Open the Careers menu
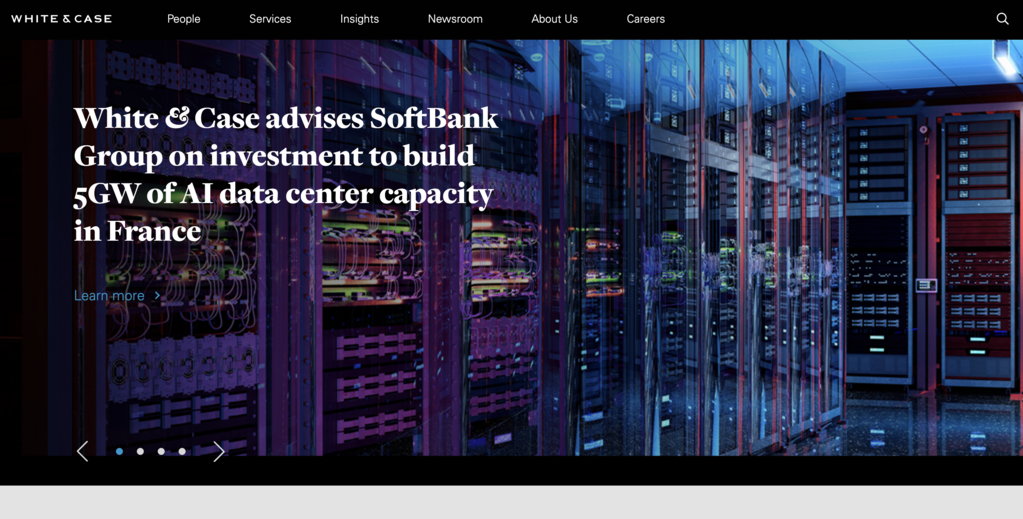The width and height of the screenshot is (1023, 519). point(646,19)
